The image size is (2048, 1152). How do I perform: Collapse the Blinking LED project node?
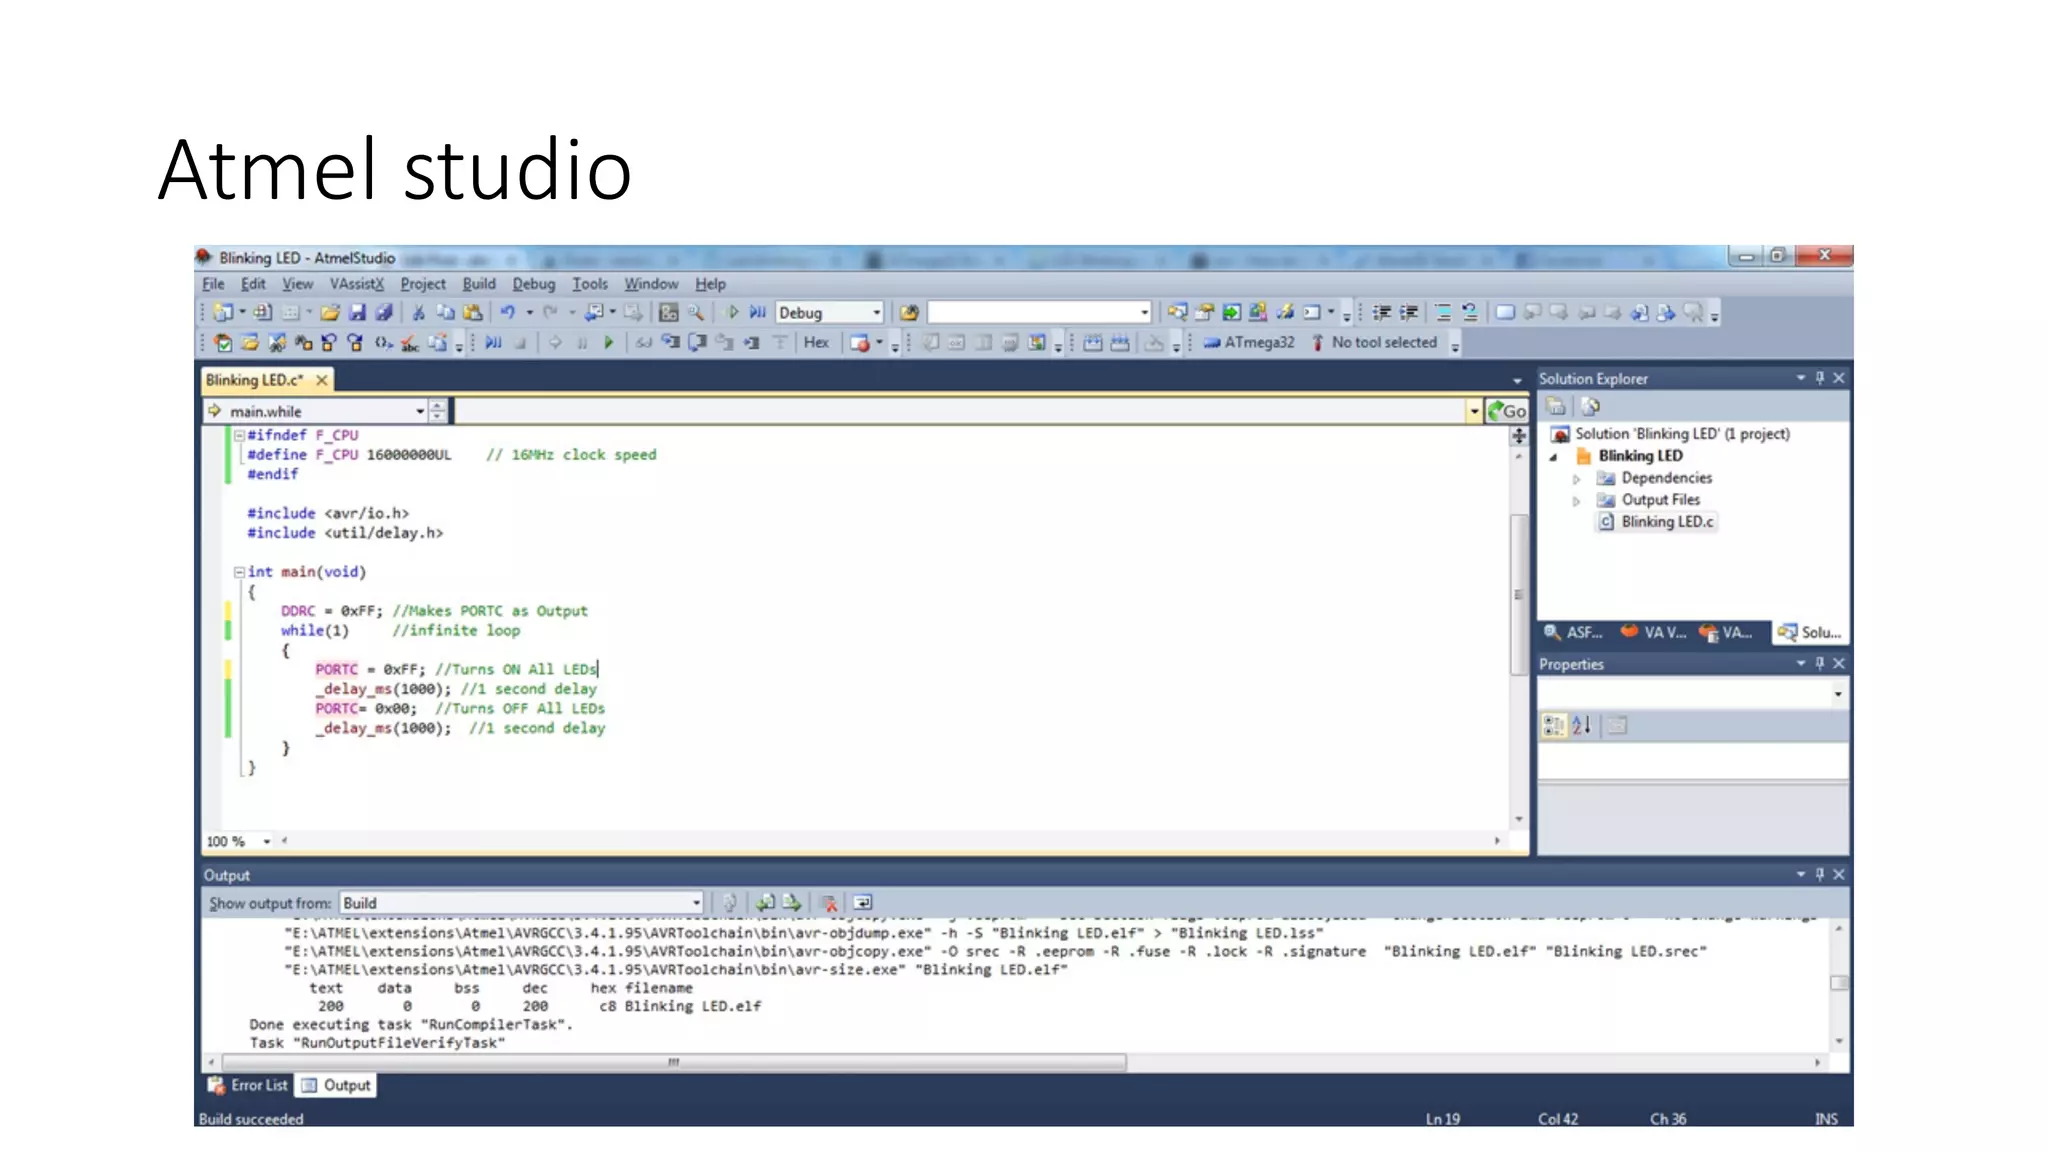tap(1554, 457)
